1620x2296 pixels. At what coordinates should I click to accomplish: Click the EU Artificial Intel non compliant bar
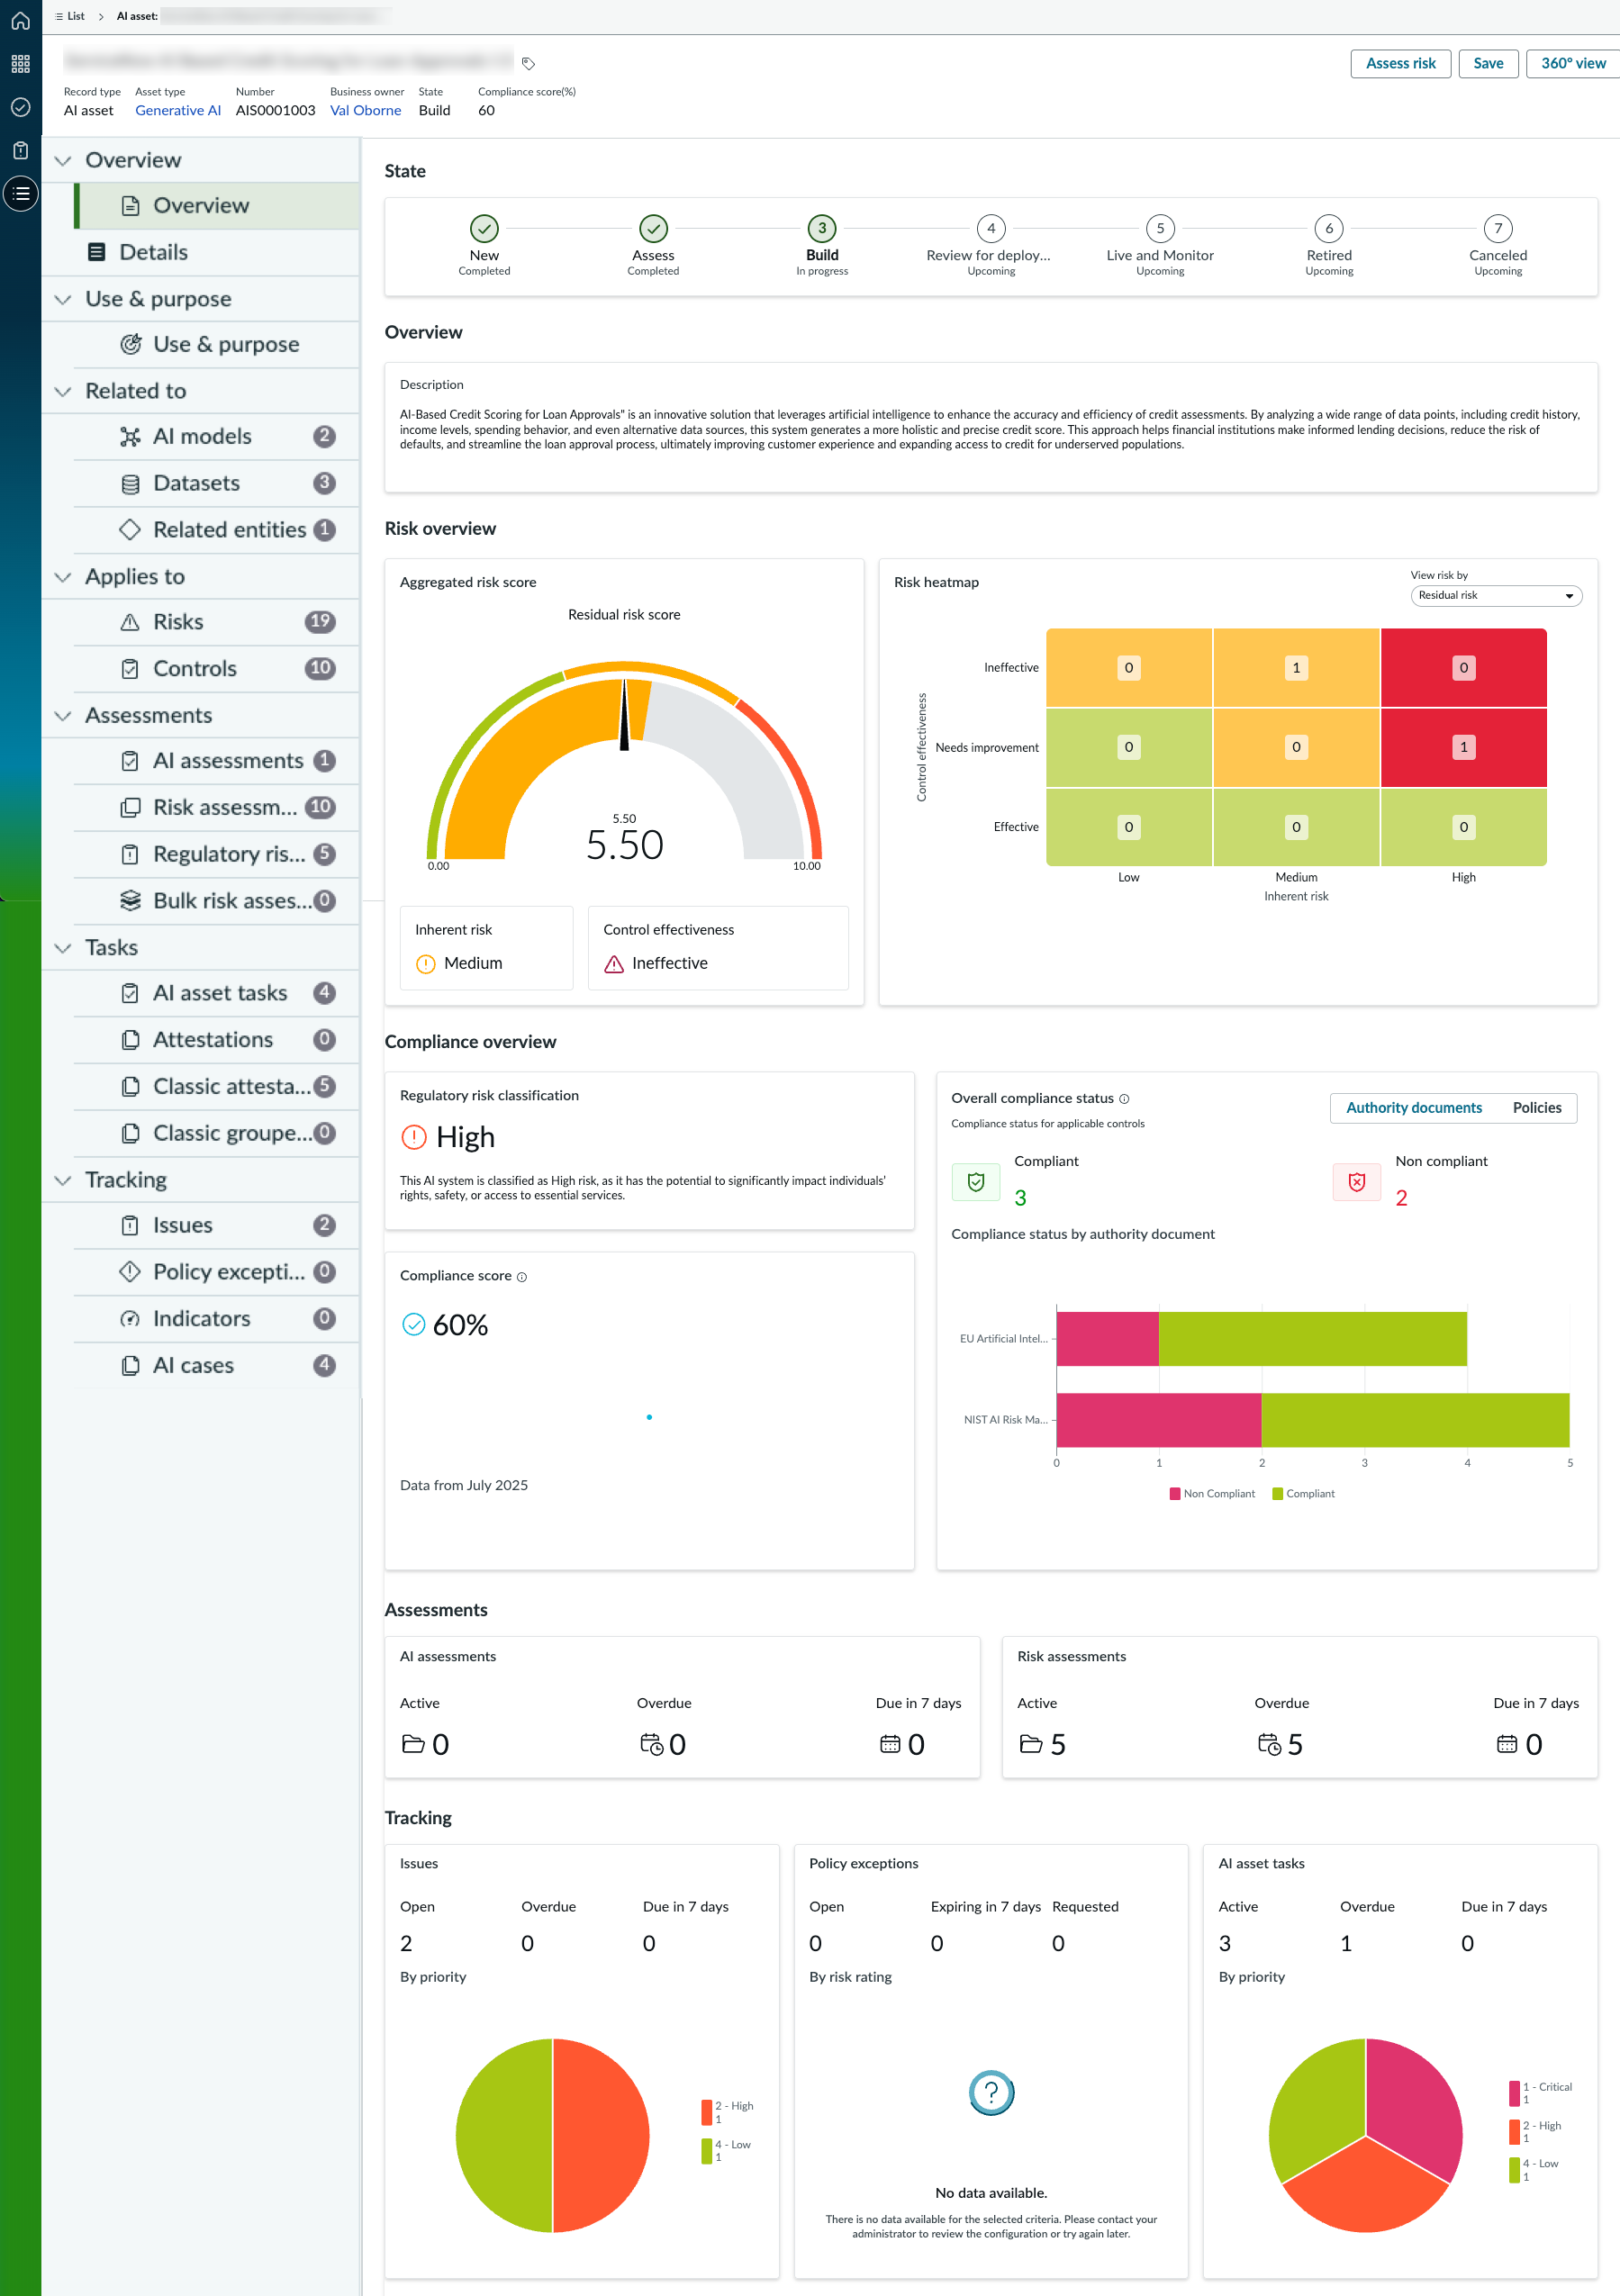(1107, 1339)
